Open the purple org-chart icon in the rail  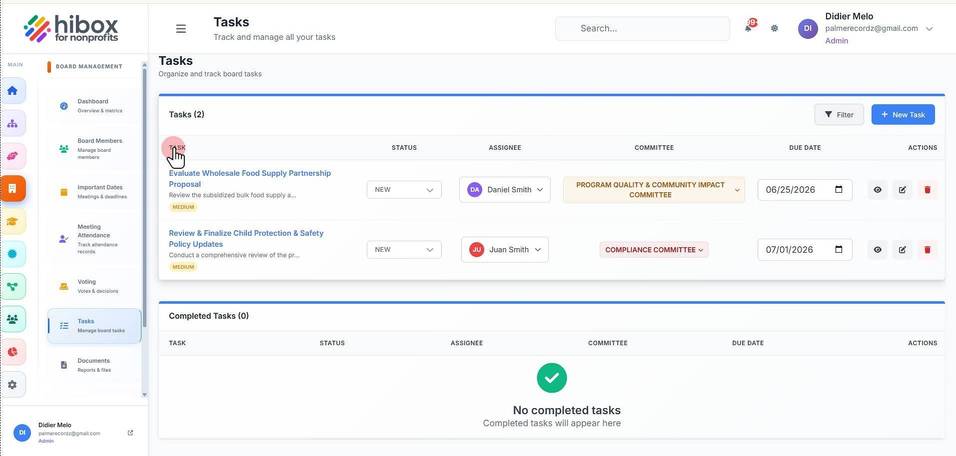[x=13, y=124]
